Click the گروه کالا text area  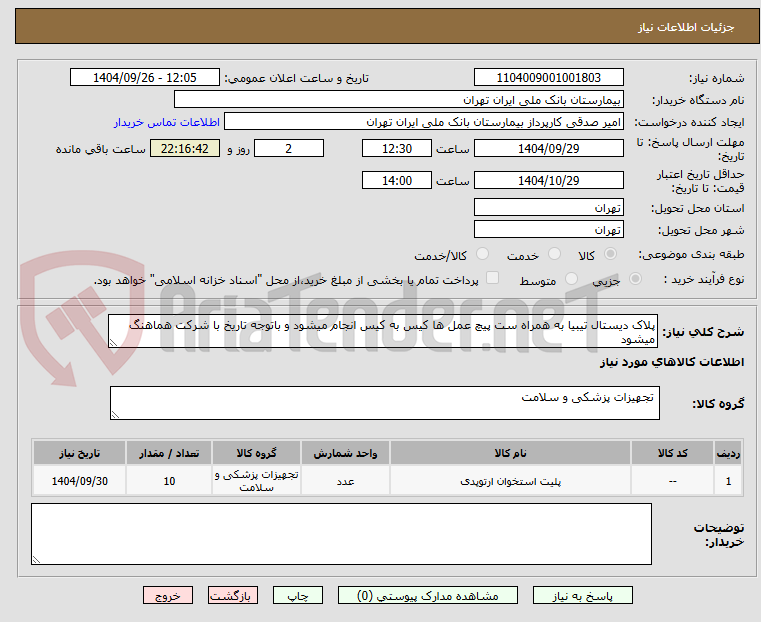[x=385, y=403]
